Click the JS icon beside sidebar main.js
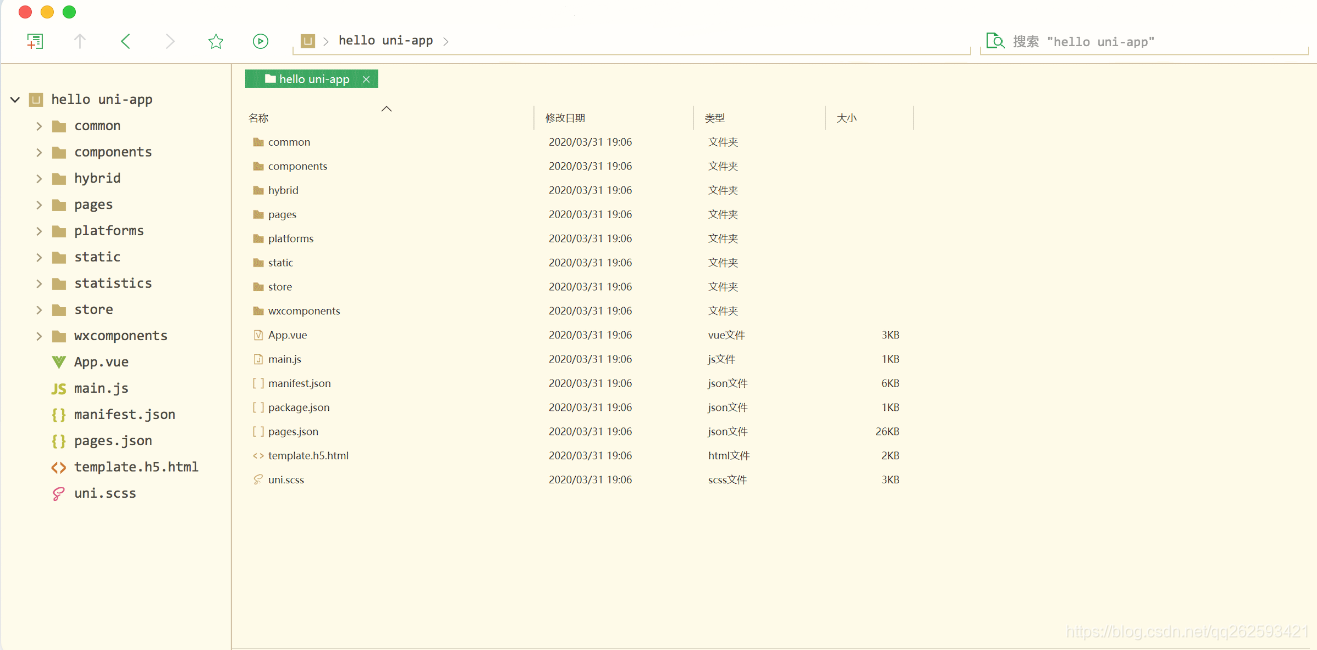 pos(59,388)
